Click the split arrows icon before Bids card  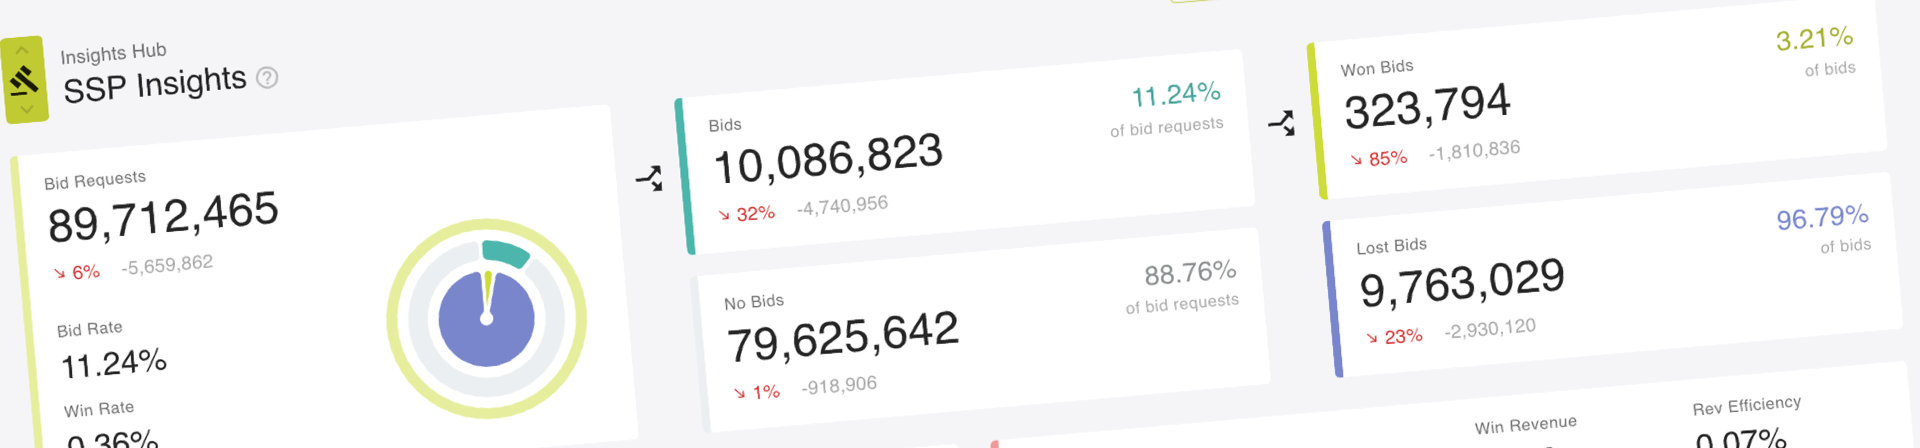coord(649,178)
